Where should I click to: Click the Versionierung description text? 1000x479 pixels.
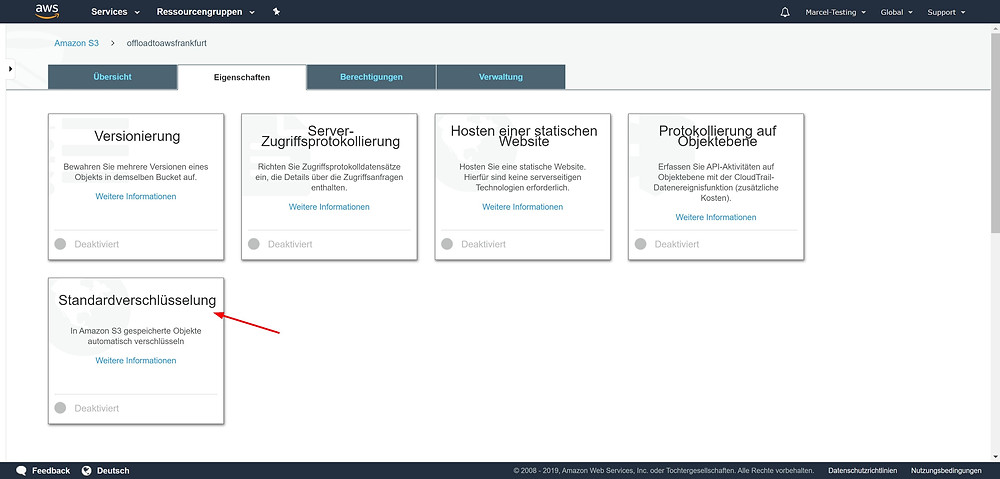(136, 172)
